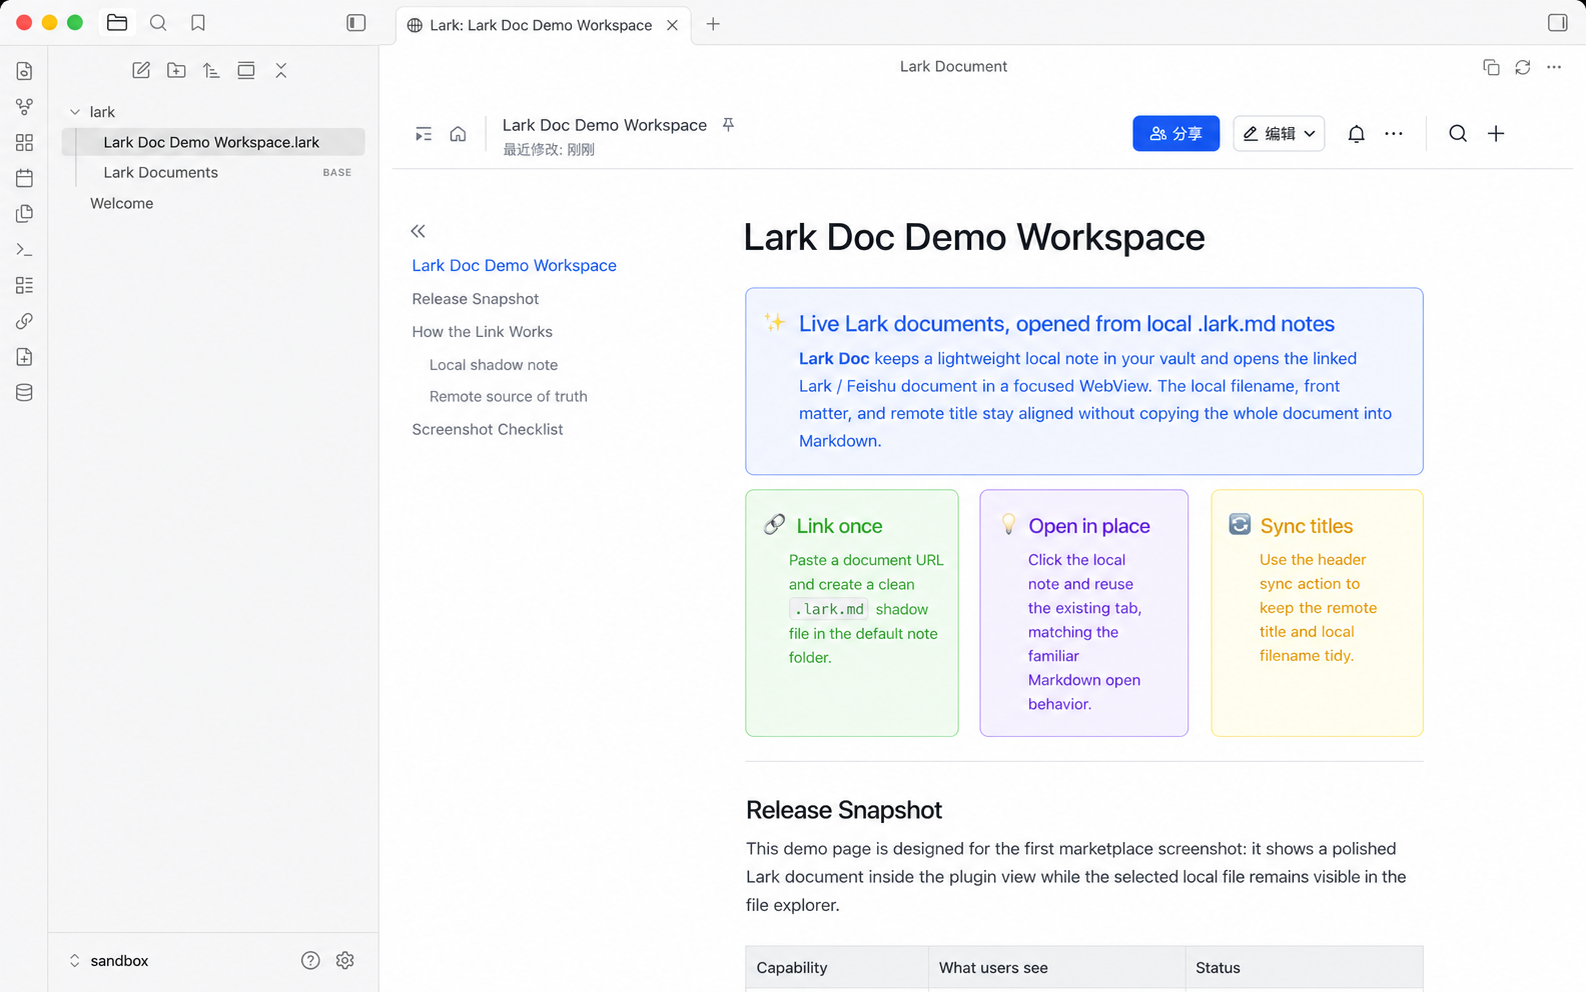Click the Open in place card heading
This screenshot has width=1586, height=992.
(1089, 526)
